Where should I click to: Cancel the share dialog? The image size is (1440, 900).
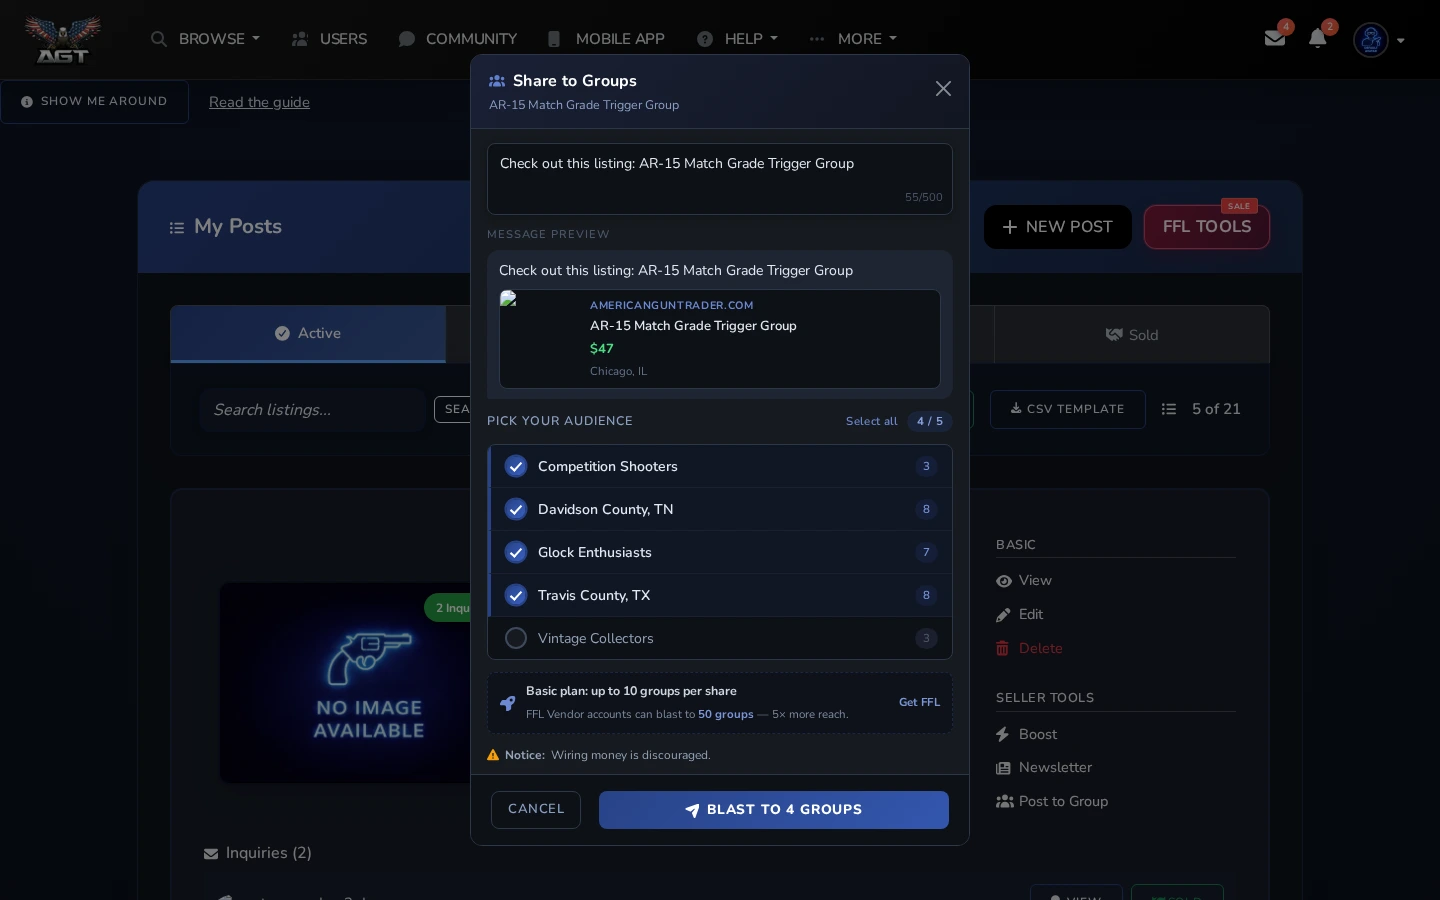click(536, 810)
